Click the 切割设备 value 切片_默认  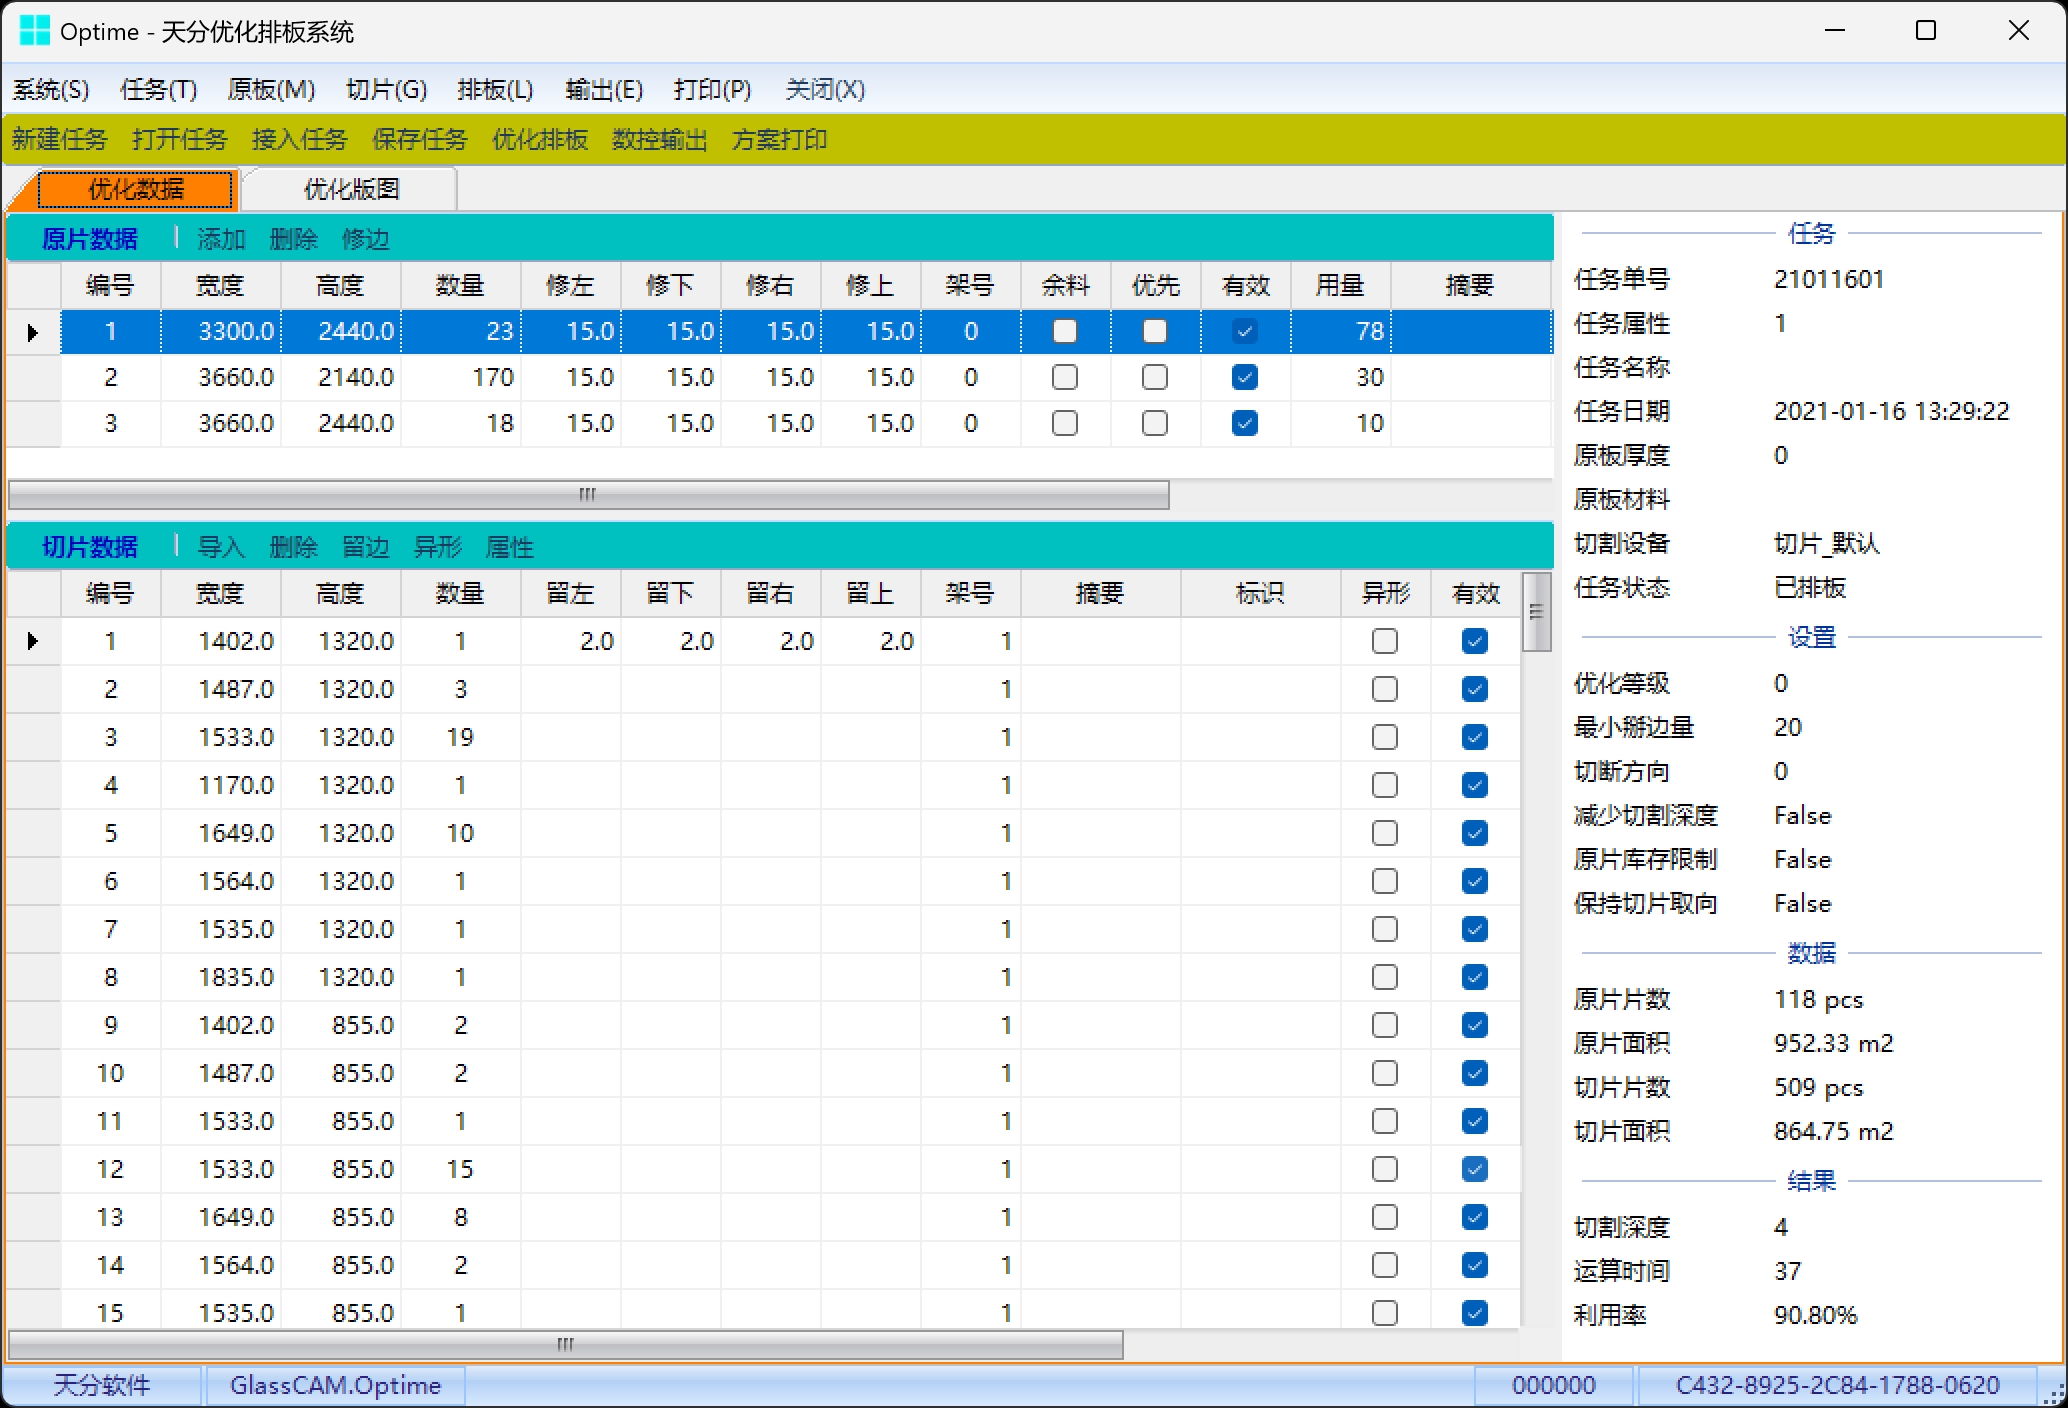tap(1827, 543)
